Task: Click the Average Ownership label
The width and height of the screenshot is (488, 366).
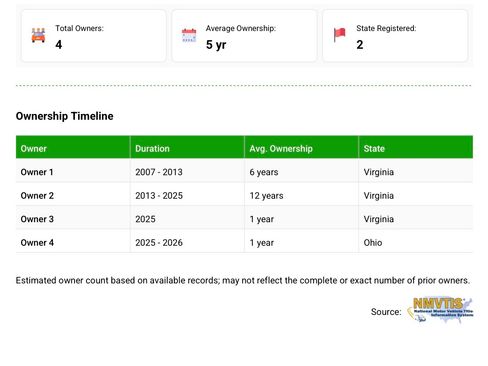Action: pos(241,28)
